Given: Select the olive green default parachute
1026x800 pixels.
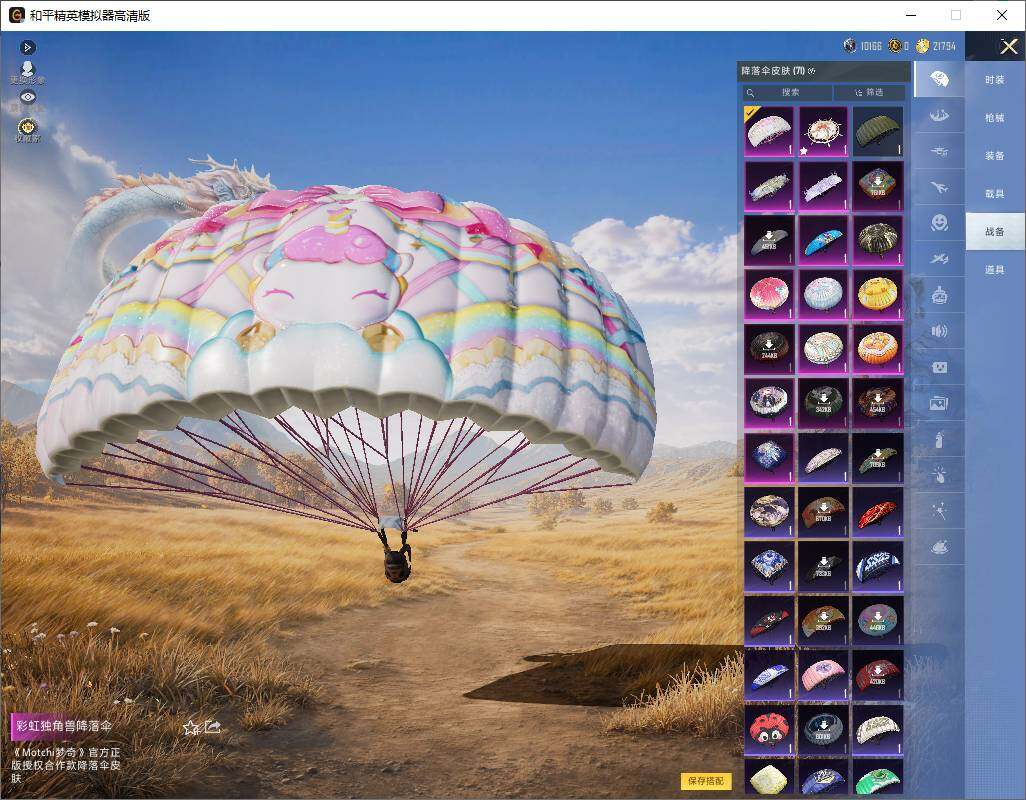Looking at the screenshot, I should pyautogui.click(x=877, y=131).
